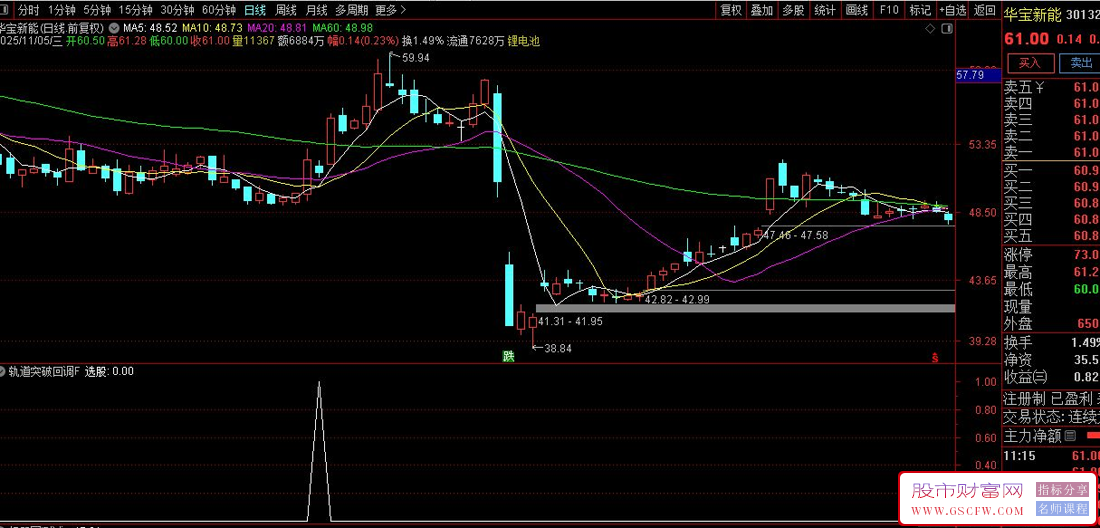This screenshot has height=528, width=1100.
Task: Click the 最高 price row
Action: point(1051,272)
